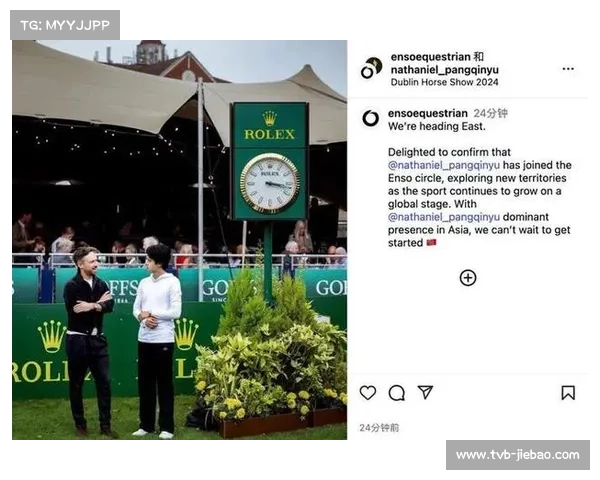
Task: Click ensoequestrian avatar beside the caption
Action: pos(370,118)
